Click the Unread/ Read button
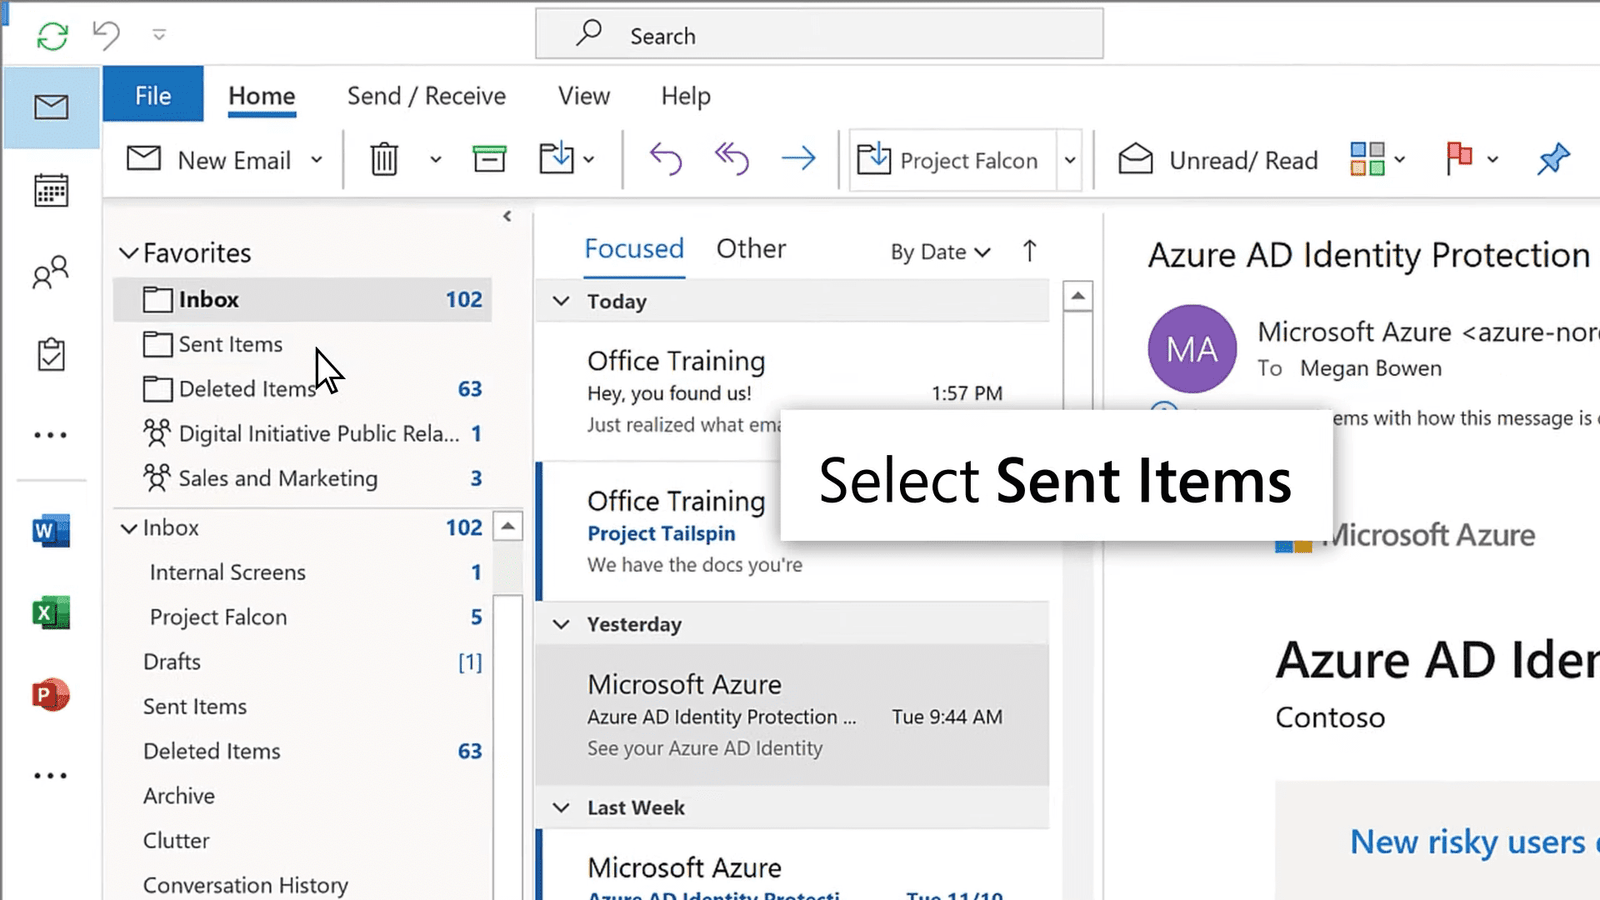The image size is (1600, 900). [1218, 160]
